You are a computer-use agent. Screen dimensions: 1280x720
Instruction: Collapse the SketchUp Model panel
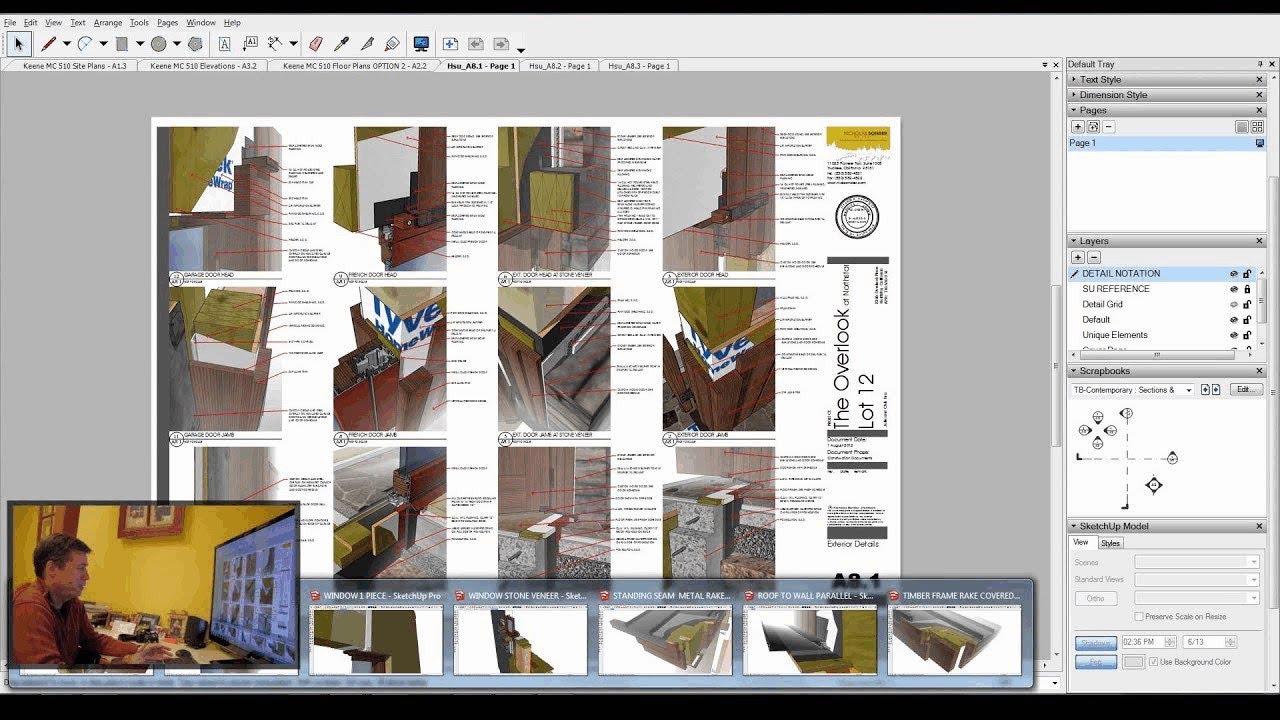click(x=1074, y=526)
